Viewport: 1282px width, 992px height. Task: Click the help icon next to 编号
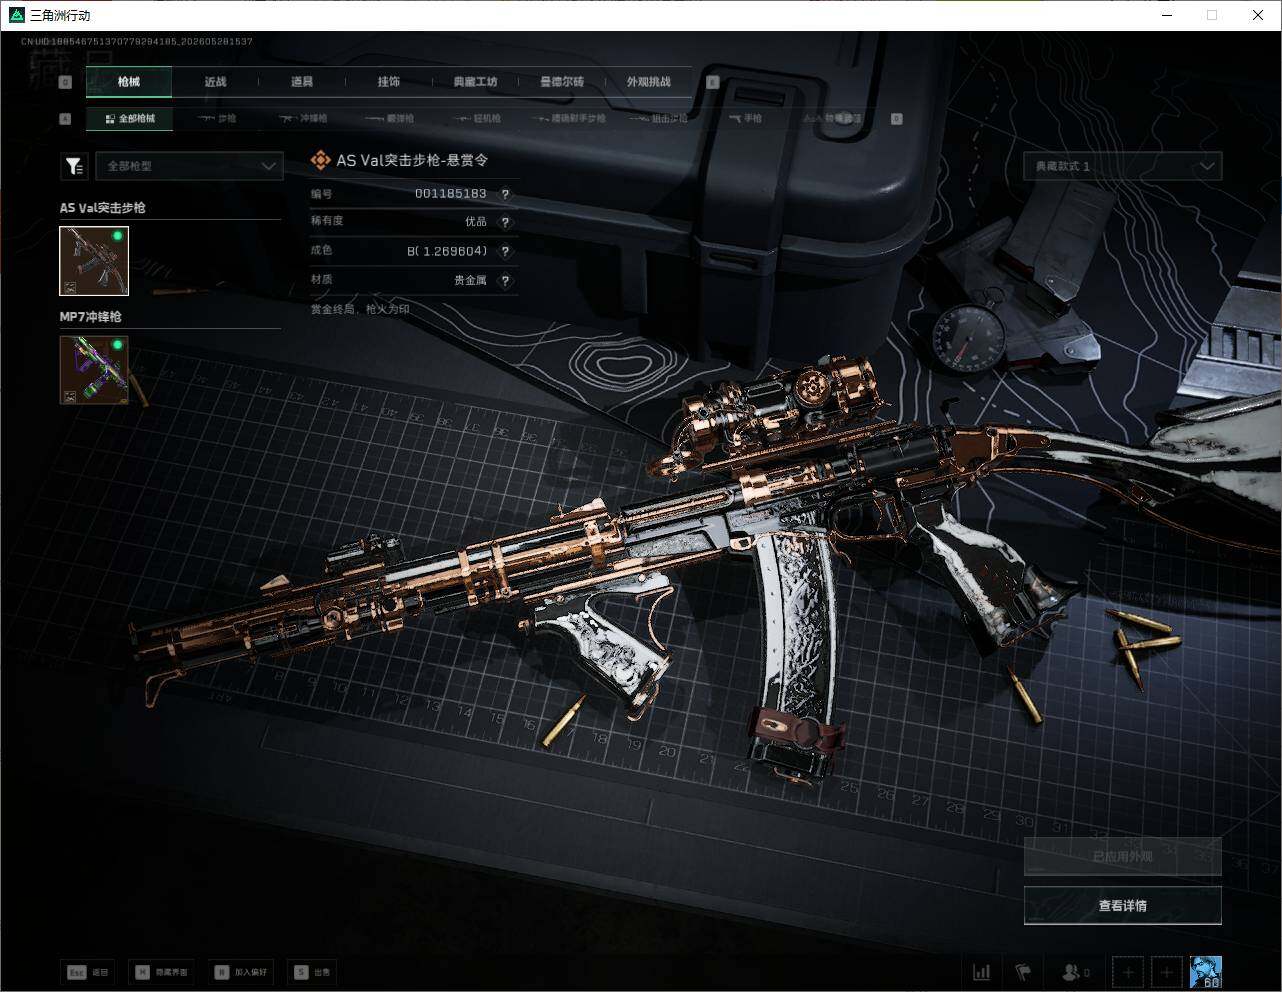pyautogui.click(x=505, y=194)
